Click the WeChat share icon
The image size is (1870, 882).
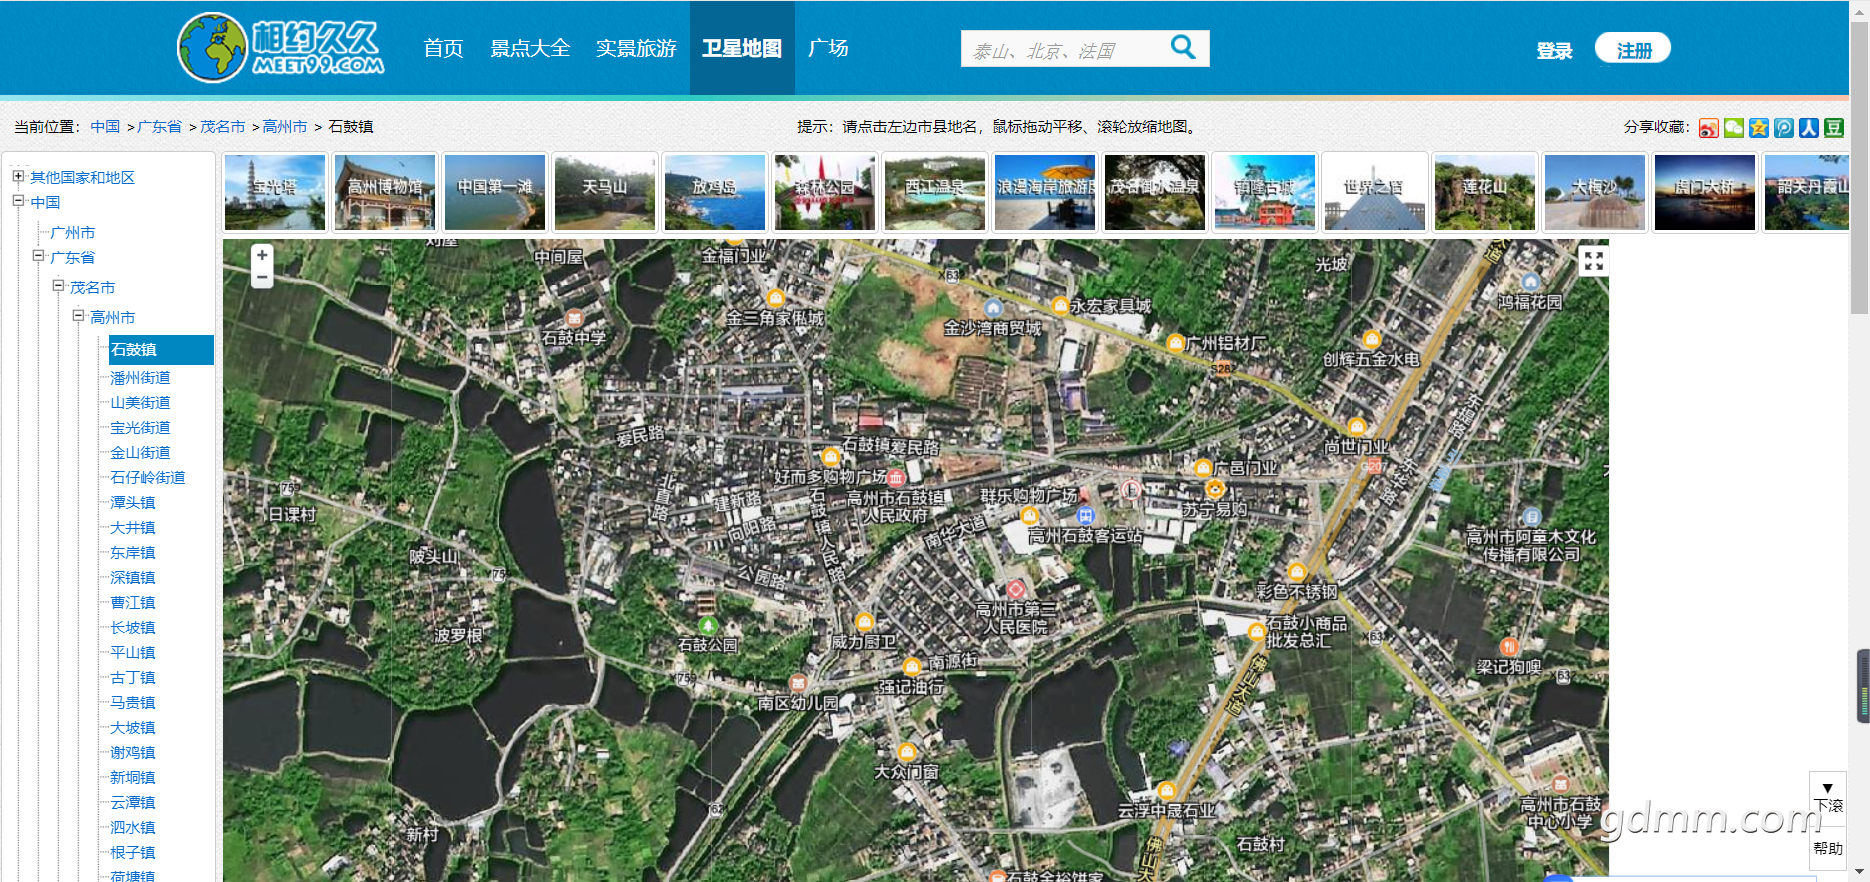pyautogui.click(x=1733, y=128)
